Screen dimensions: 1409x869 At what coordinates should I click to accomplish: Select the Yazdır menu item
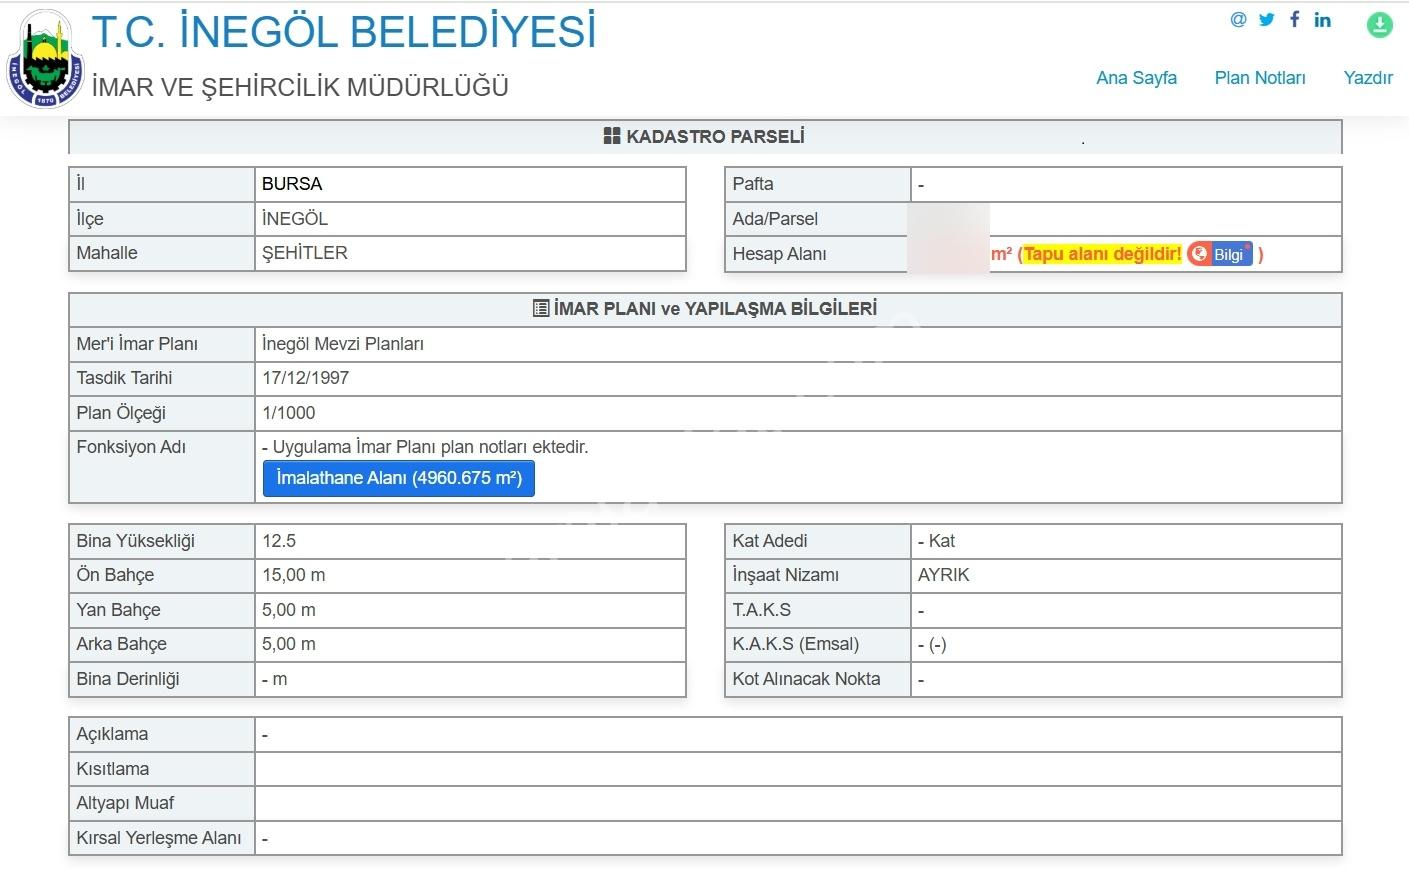click(x=1368, y=78)
